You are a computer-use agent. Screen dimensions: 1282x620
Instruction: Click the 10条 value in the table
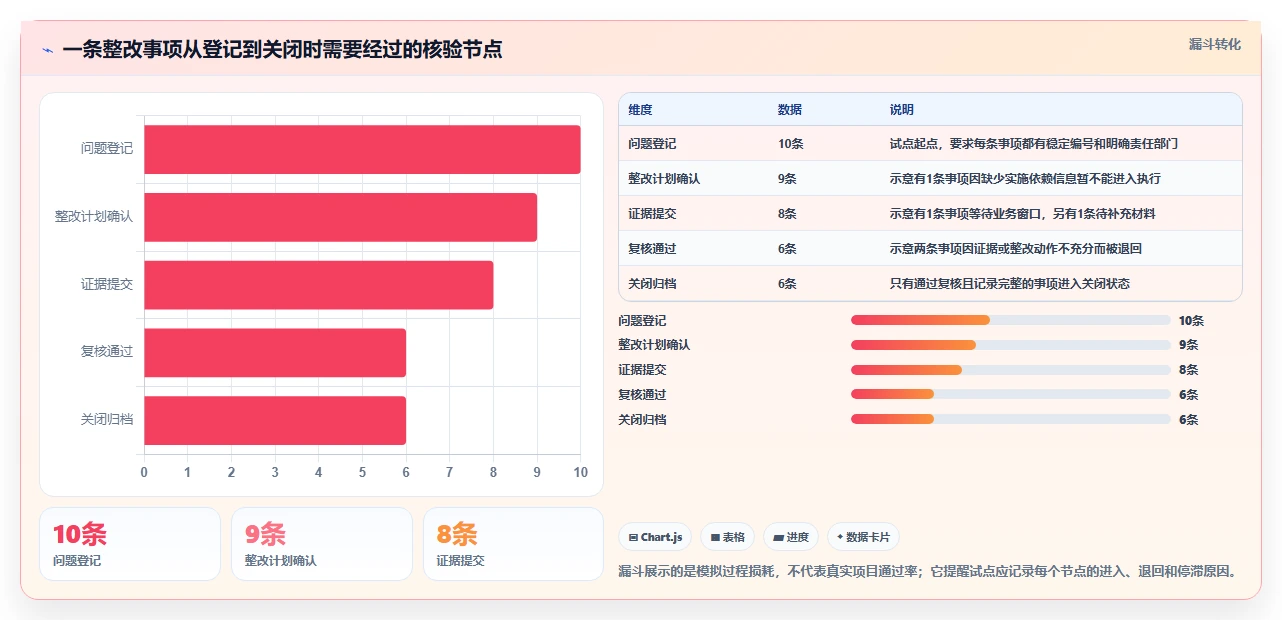click(x=791, y=144)
